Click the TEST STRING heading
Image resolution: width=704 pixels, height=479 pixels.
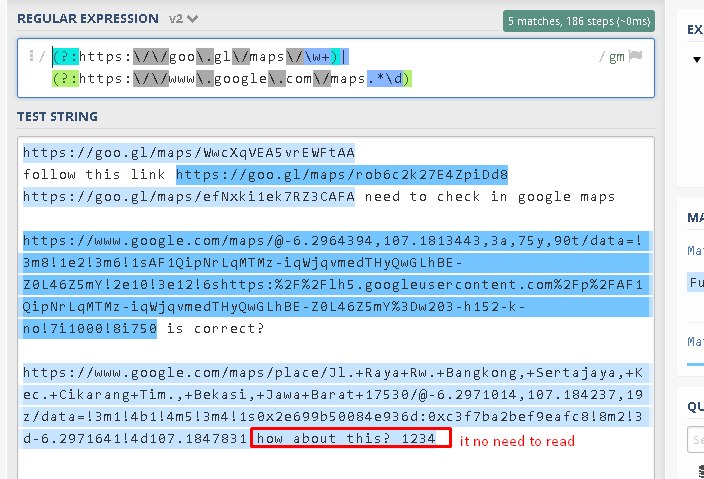coord(57,117)
